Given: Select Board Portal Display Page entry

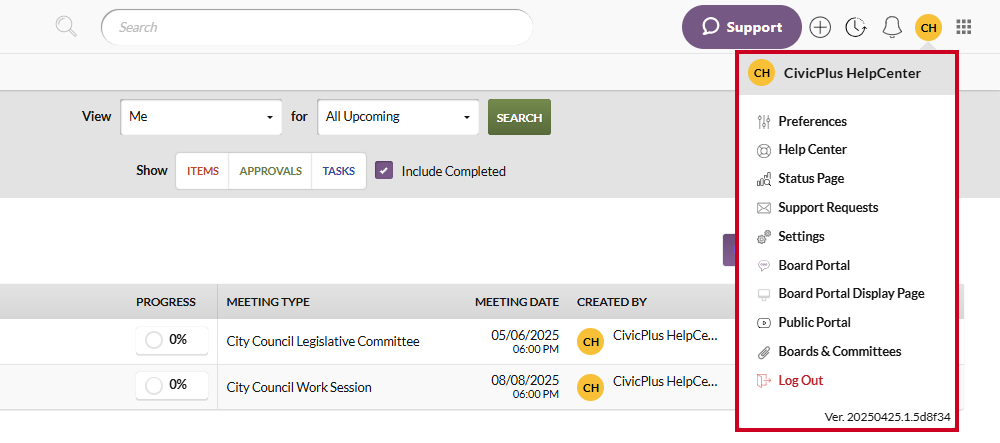Looking at the screenshot, I should pos(851,294).
